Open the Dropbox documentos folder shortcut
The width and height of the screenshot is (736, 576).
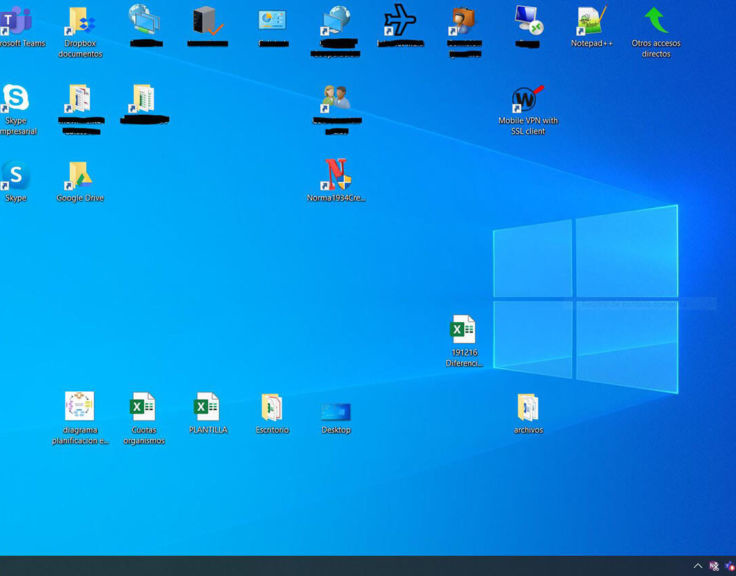click(x=80, y=22)
